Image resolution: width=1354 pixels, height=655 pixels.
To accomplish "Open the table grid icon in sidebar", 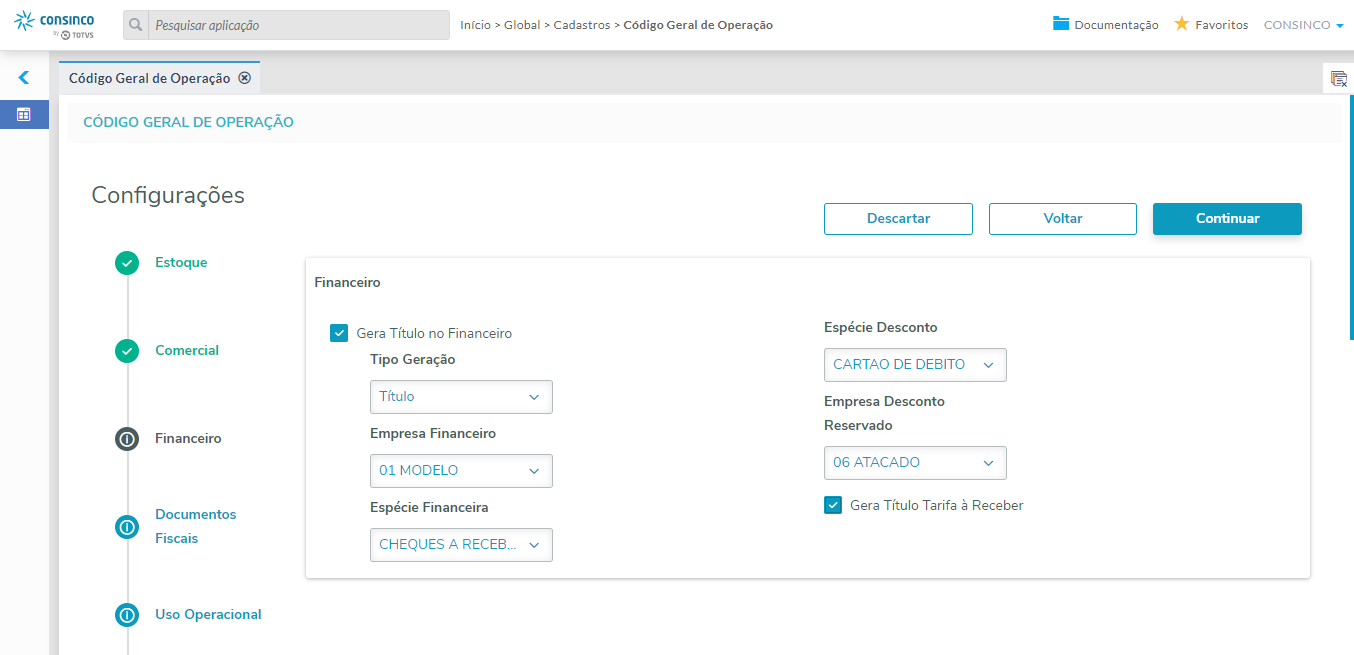I will [24, 115].
